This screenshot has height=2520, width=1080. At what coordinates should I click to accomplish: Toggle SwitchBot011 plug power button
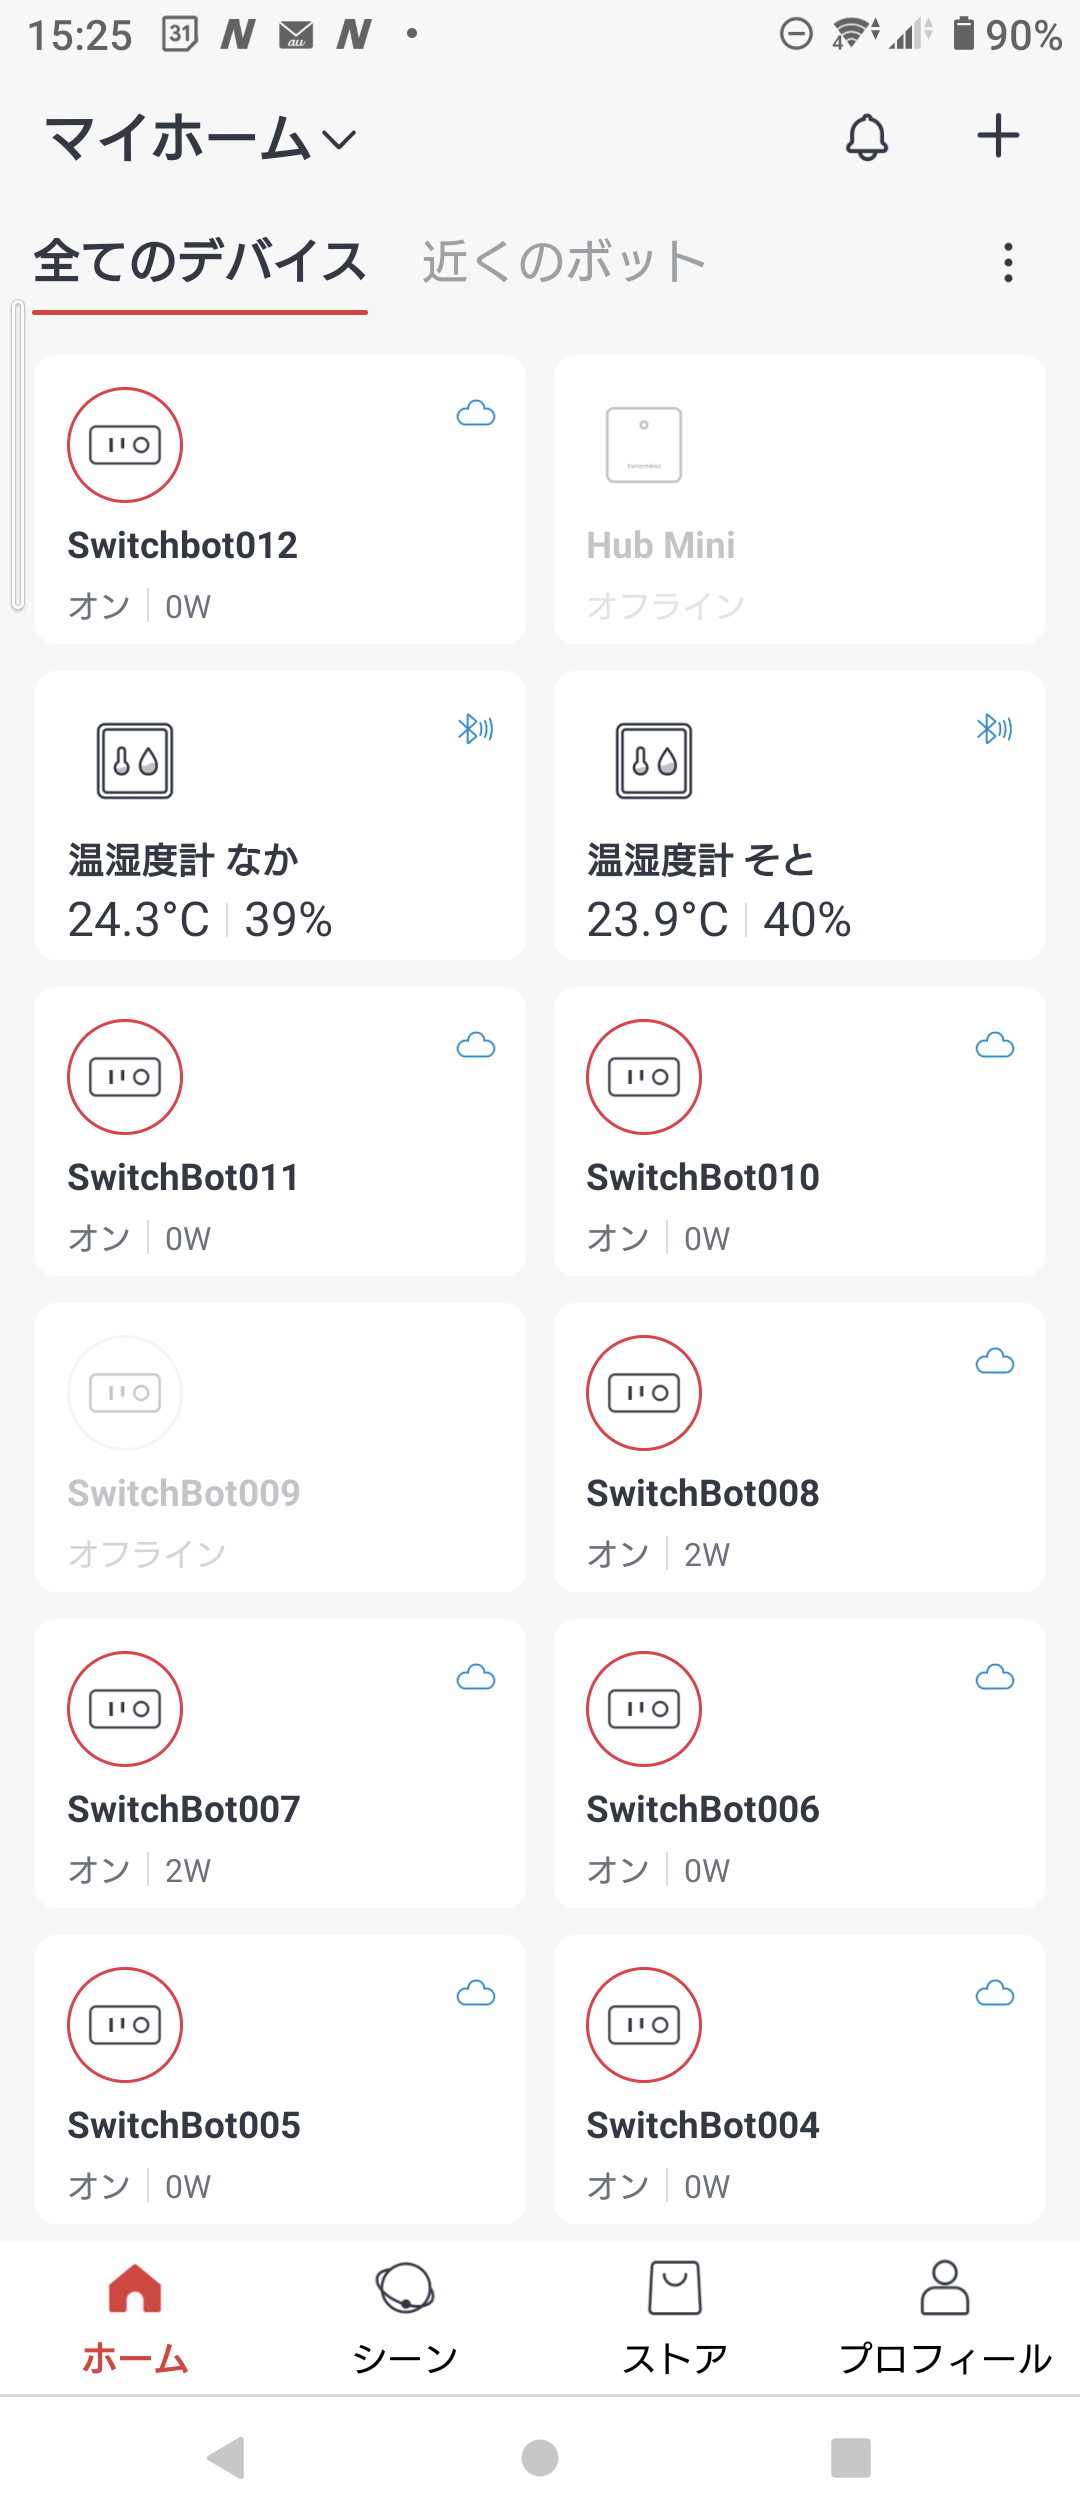pyautogui.click(x=125, y=1077)
